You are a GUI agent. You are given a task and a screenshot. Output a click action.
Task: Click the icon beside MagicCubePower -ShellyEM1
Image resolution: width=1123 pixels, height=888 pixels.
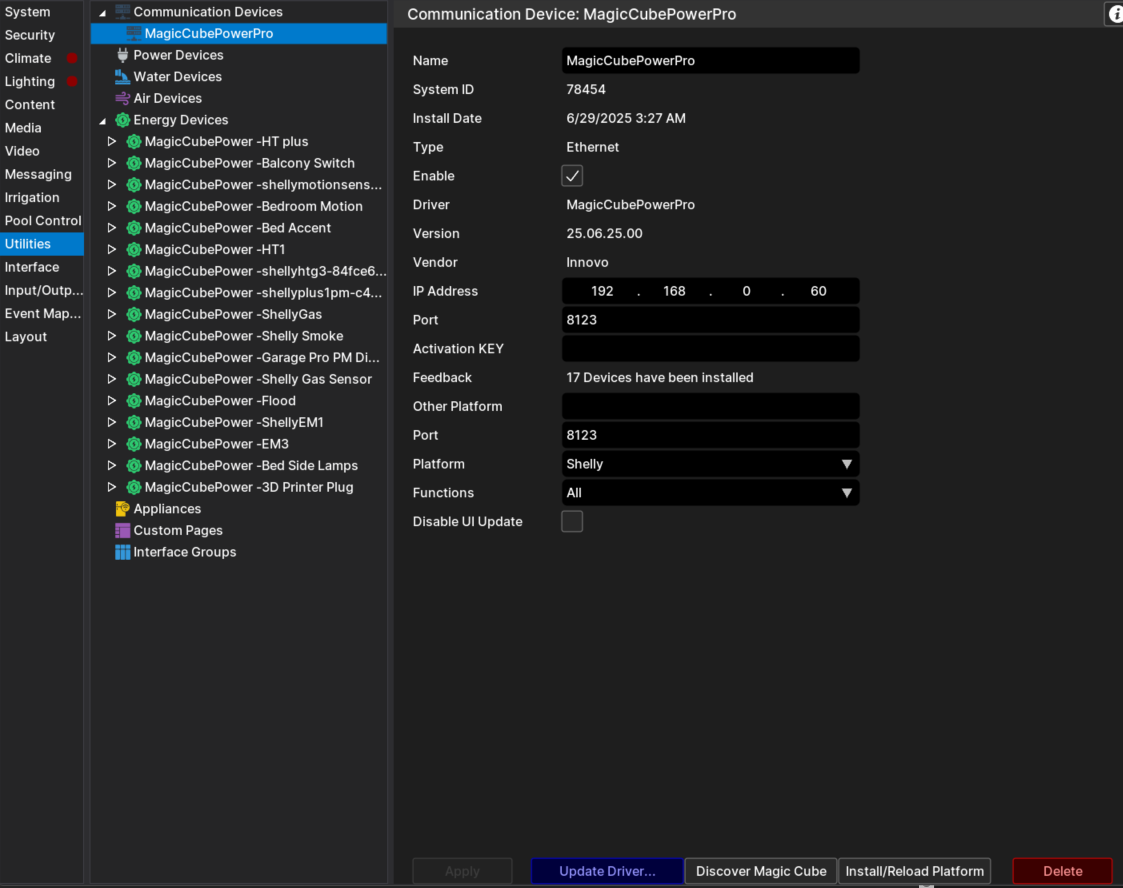[x=134, y=423]
